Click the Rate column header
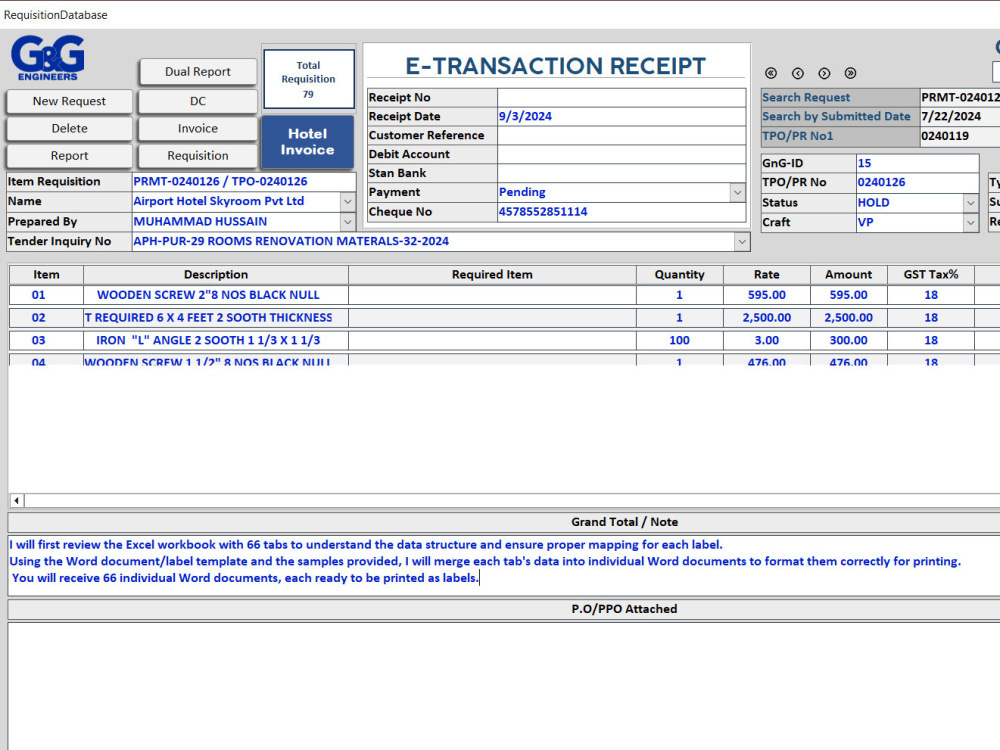 [x=767, y=275]
